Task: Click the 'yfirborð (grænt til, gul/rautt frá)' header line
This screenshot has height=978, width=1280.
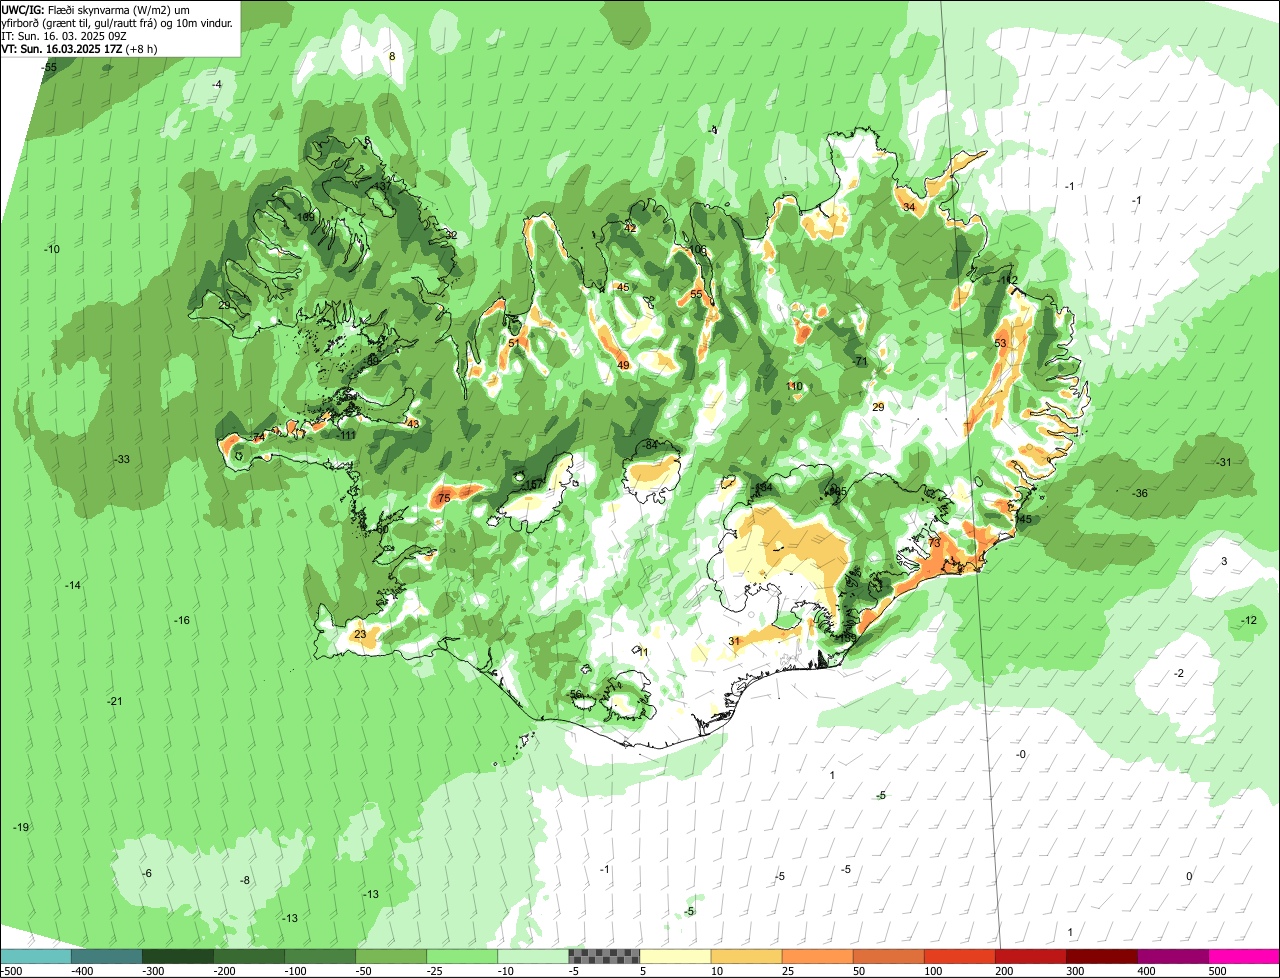Action: click(x=118, y=22)
